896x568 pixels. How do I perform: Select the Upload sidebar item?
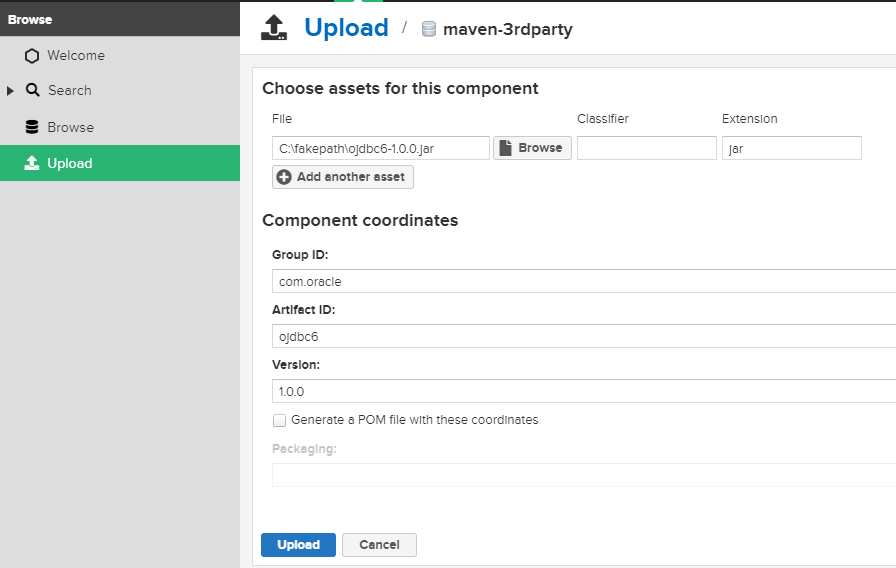120,163
